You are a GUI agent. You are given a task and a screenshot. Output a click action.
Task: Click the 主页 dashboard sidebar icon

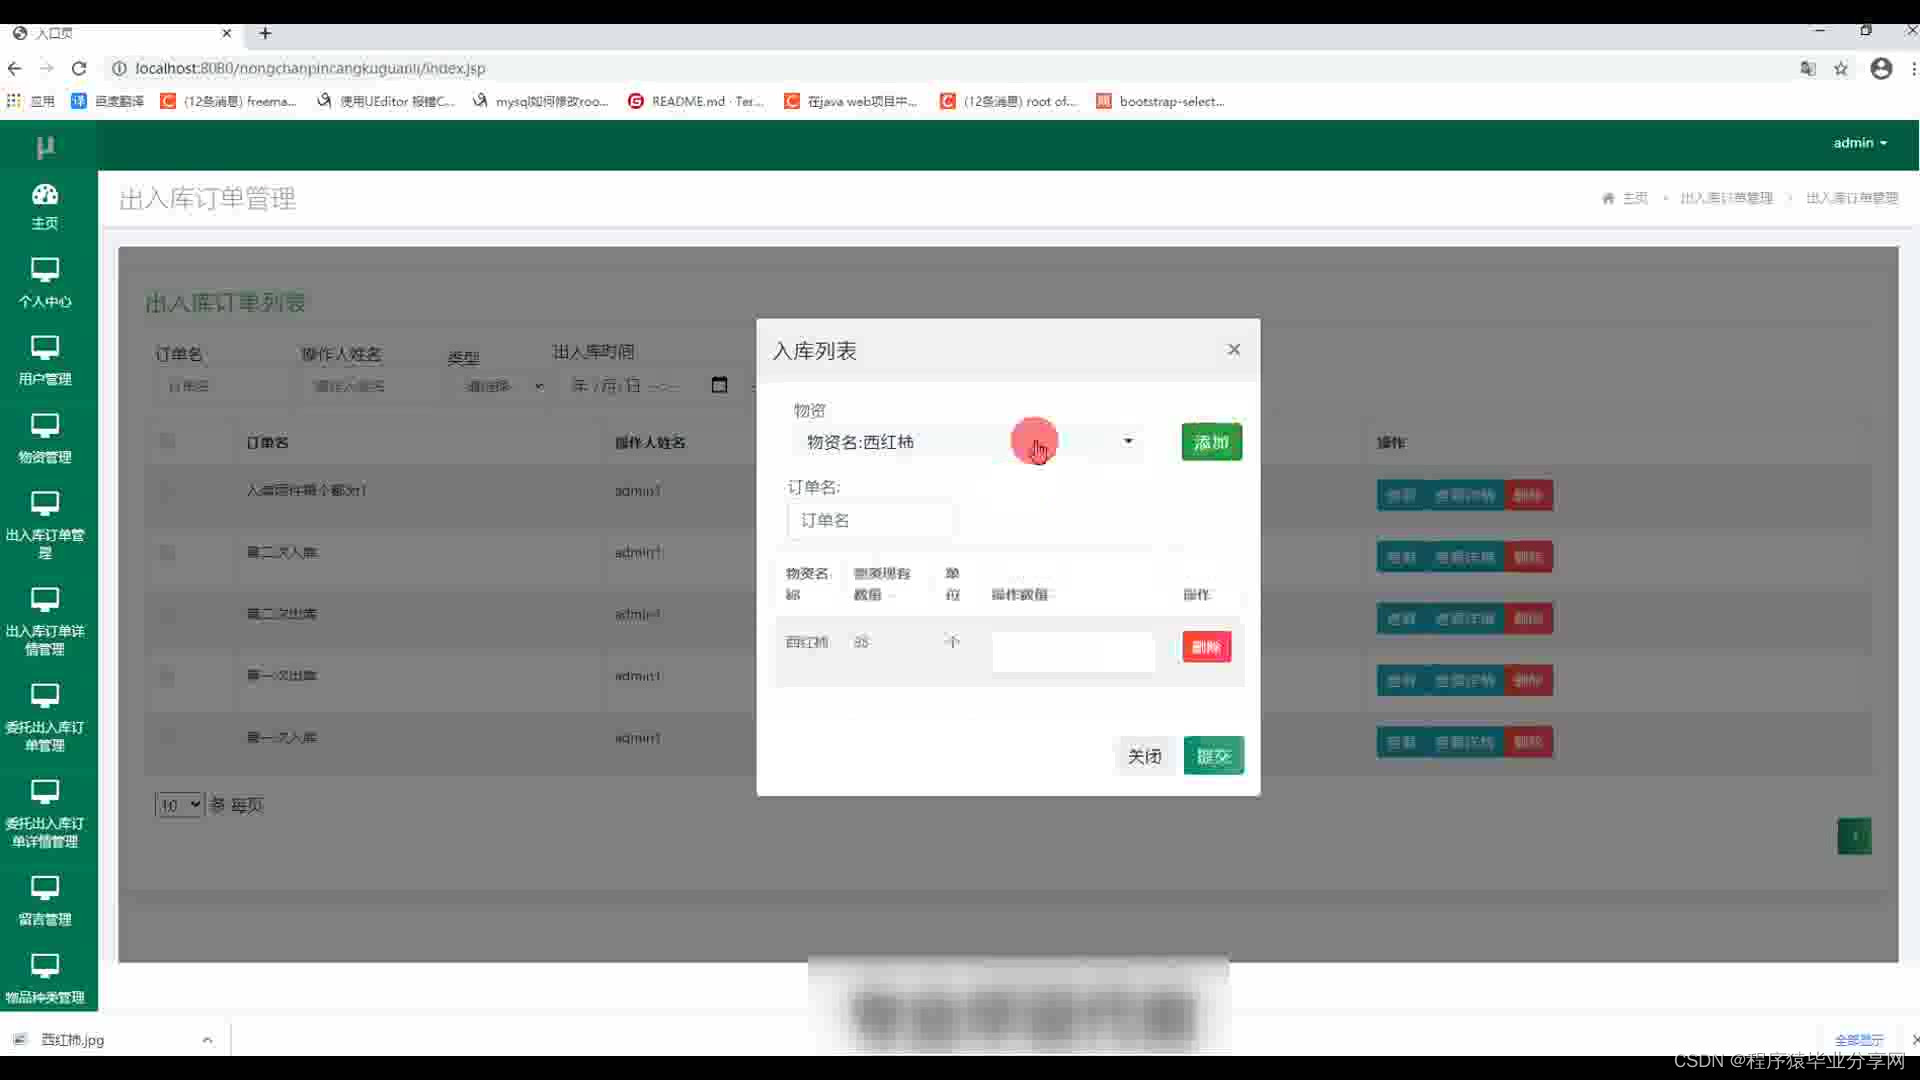click(45, 195)
